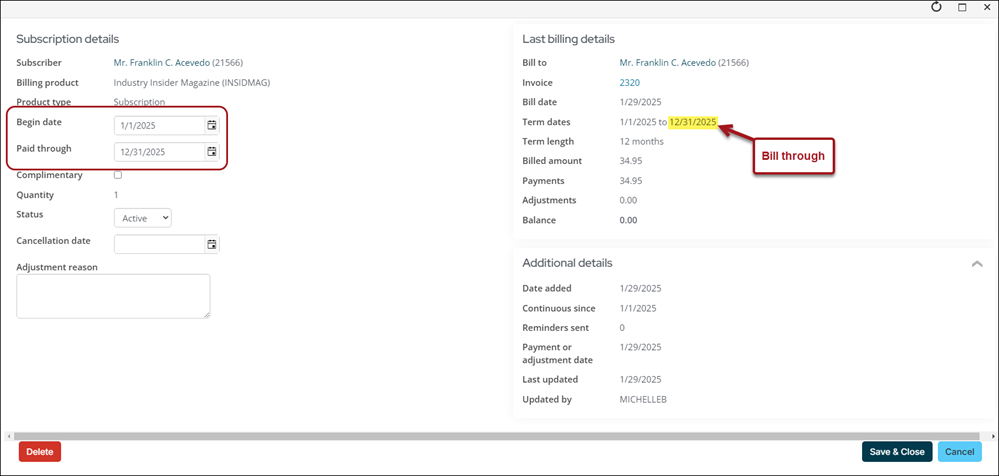This screenshot has height=476, width=999.
Task: Collapse the Additional details section
Action: tap(976, 264)
